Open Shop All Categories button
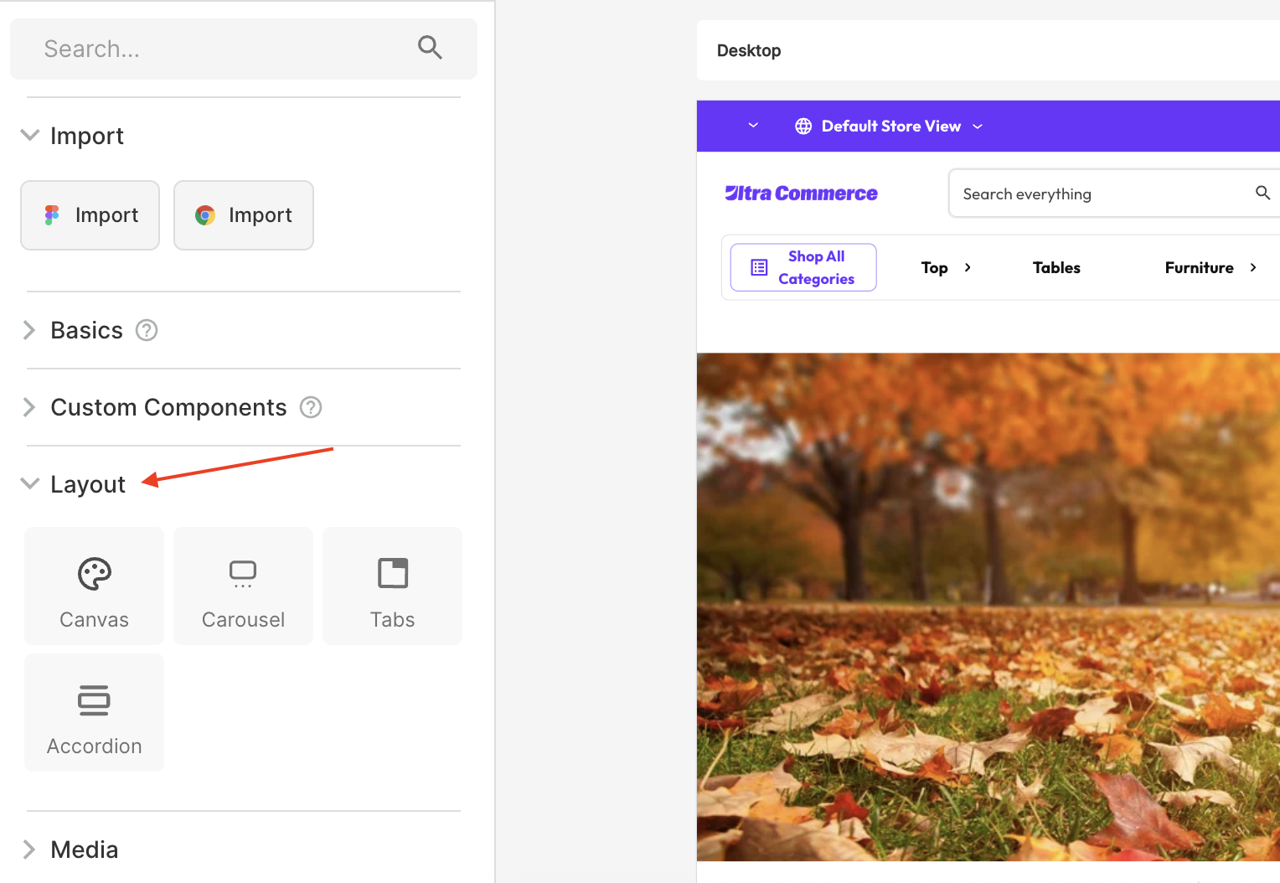This screenshot has width=1280, height=883. (x=803, y=267)
